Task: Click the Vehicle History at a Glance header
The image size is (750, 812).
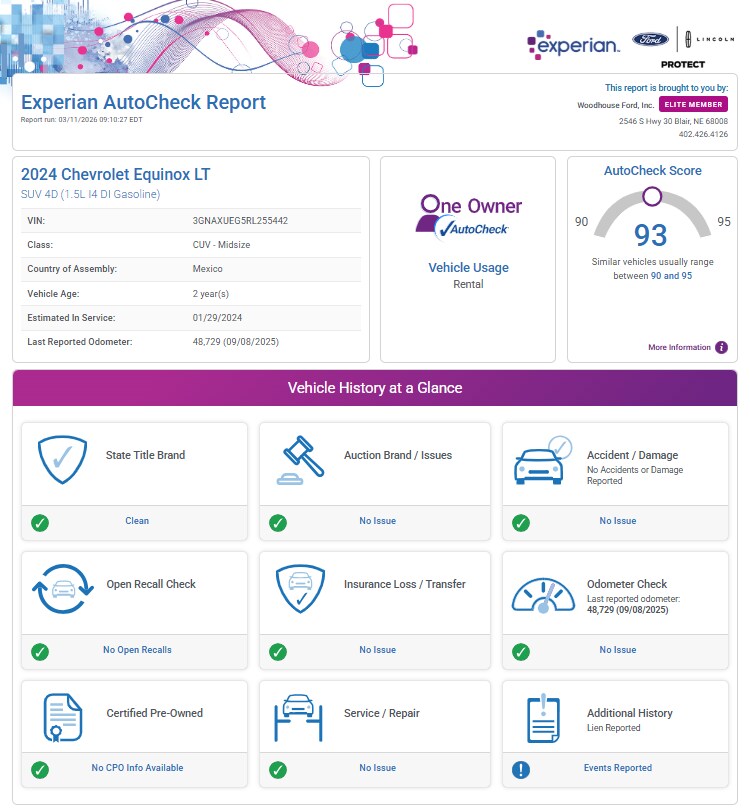Action: coord(375,388)
